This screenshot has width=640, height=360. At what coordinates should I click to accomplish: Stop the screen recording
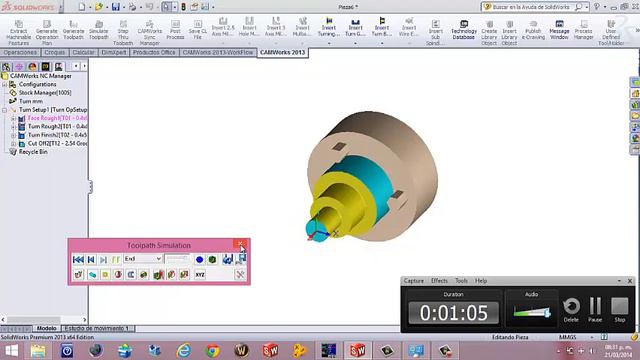click(x=620, y=309)
